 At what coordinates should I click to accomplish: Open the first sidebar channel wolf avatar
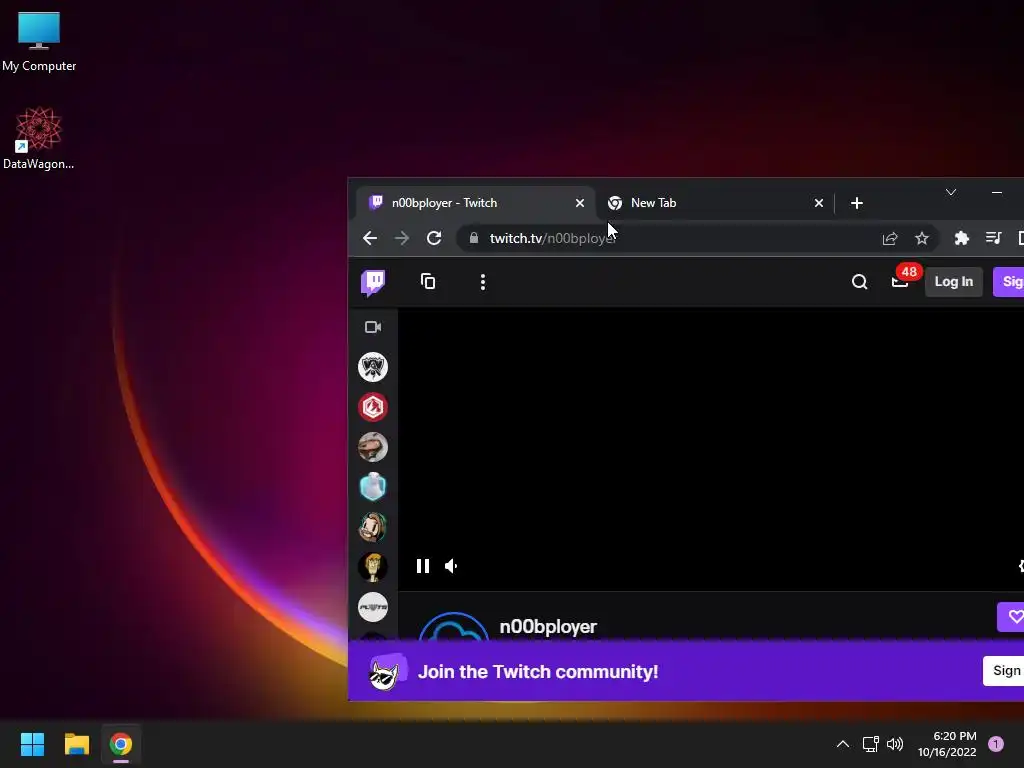[x=373, y=367]
